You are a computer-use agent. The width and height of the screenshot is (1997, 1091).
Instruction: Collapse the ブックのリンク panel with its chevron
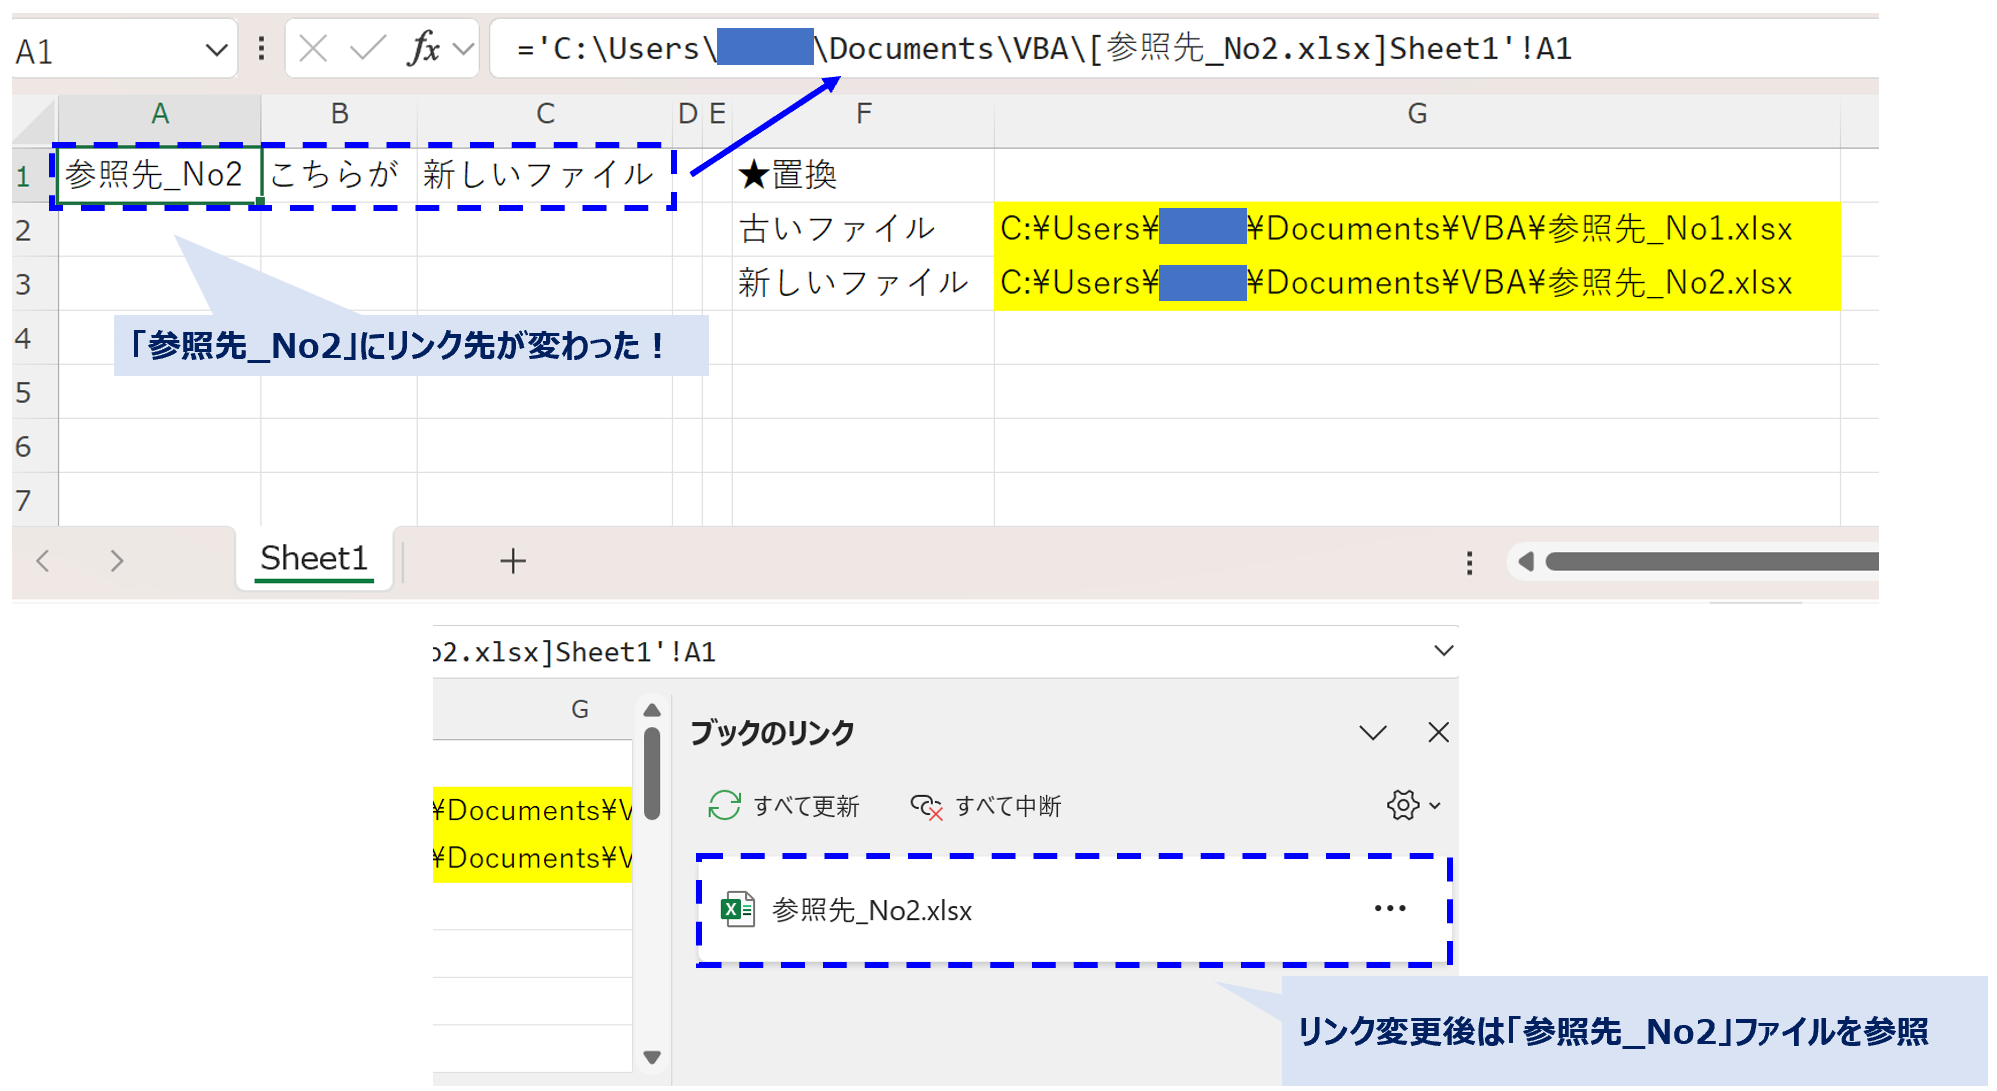tap(1373, 732)
